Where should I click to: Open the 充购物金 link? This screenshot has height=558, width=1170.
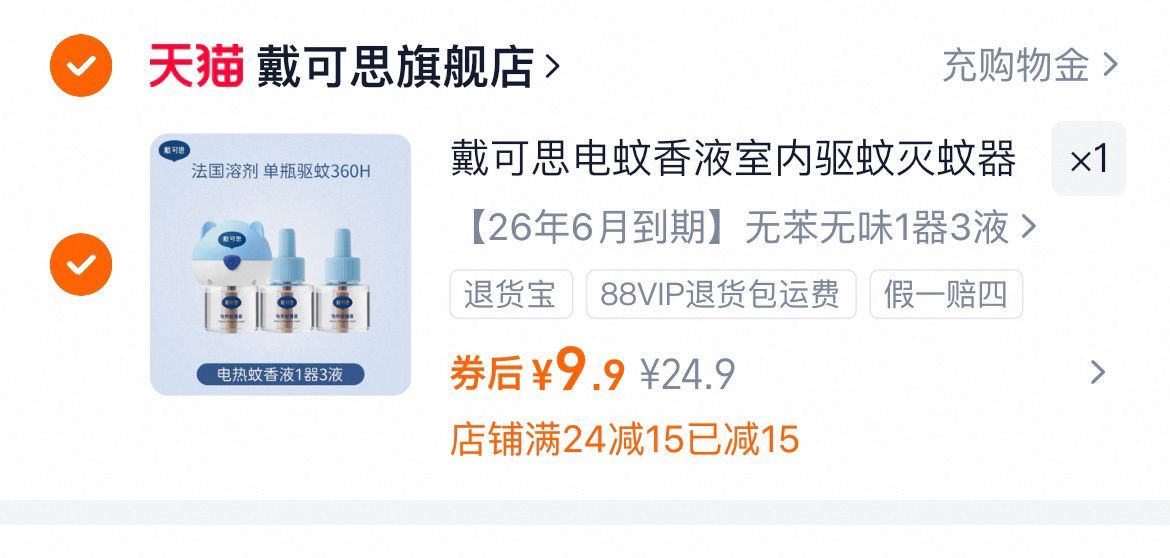tap(1016, 66)
